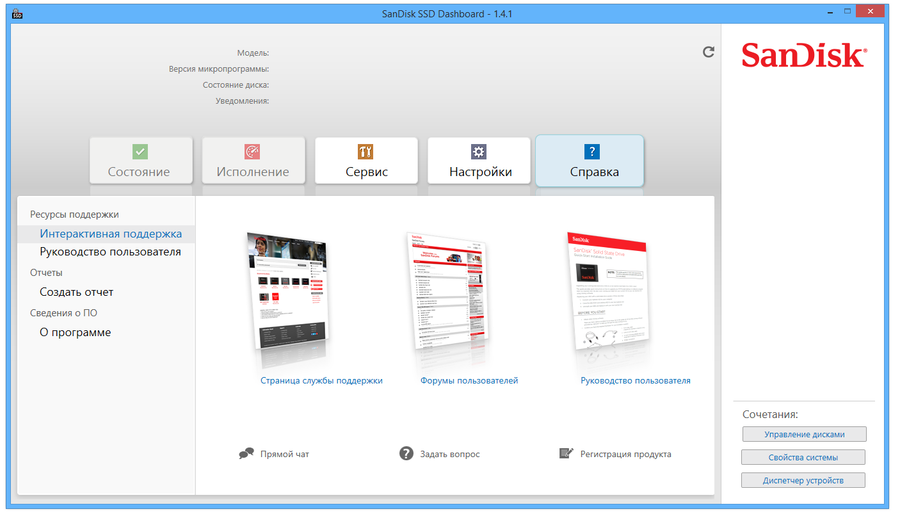Open the Форумы пользователей link

tap(469, 381)
